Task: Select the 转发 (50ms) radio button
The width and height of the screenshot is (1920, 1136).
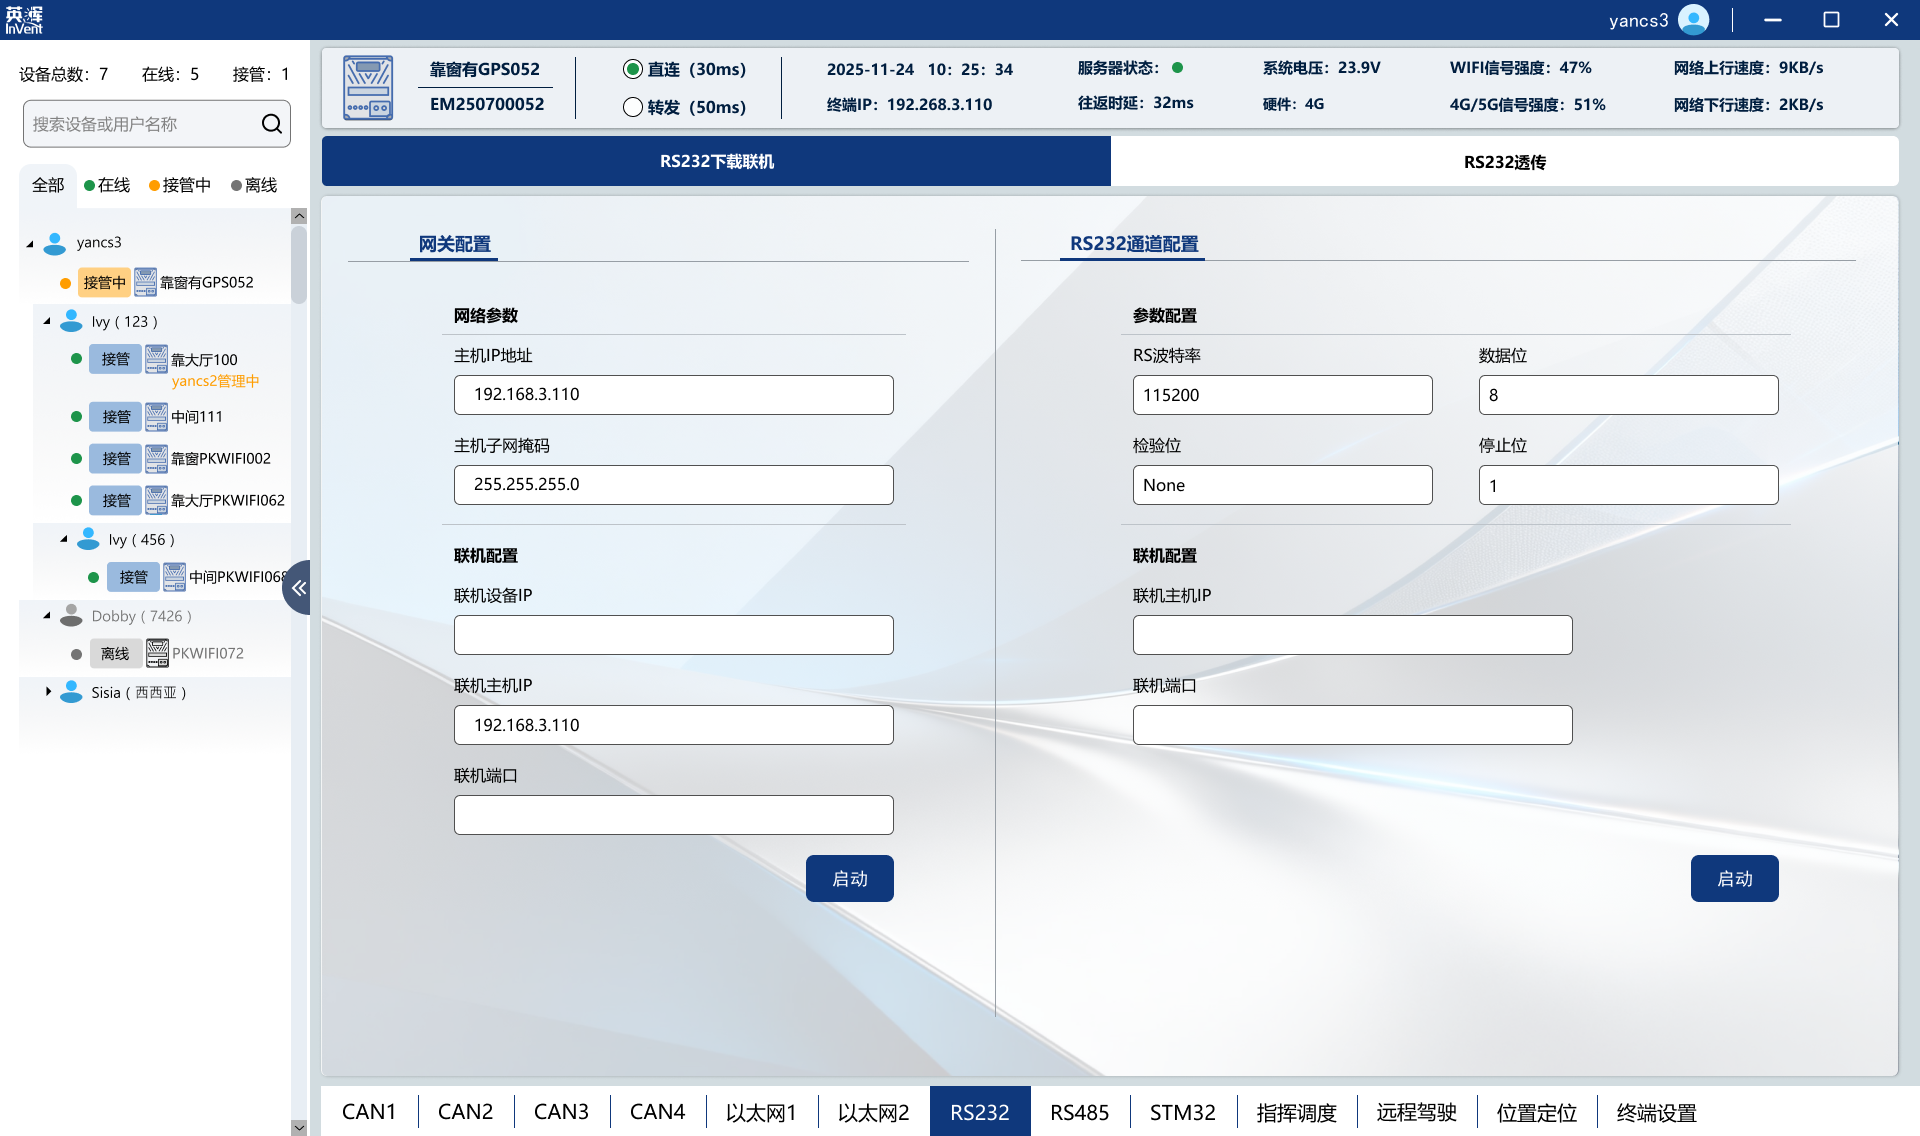Action: [x=632, y=107]
